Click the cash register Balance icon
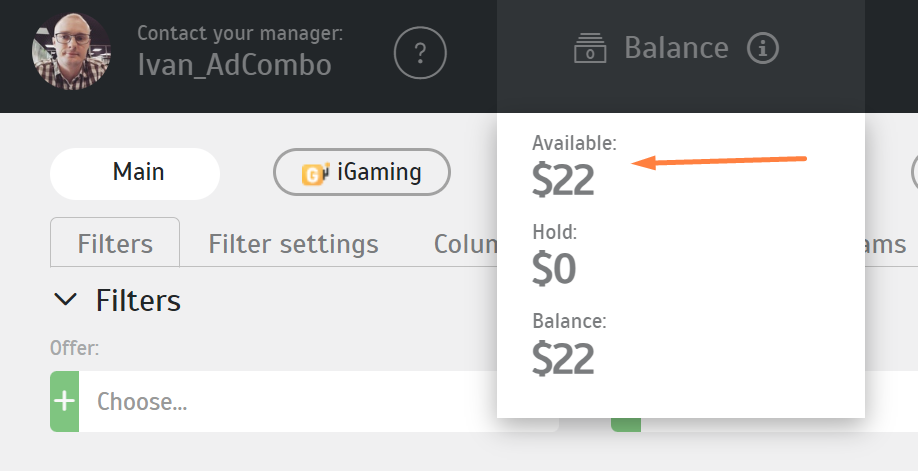 (590, 47)
